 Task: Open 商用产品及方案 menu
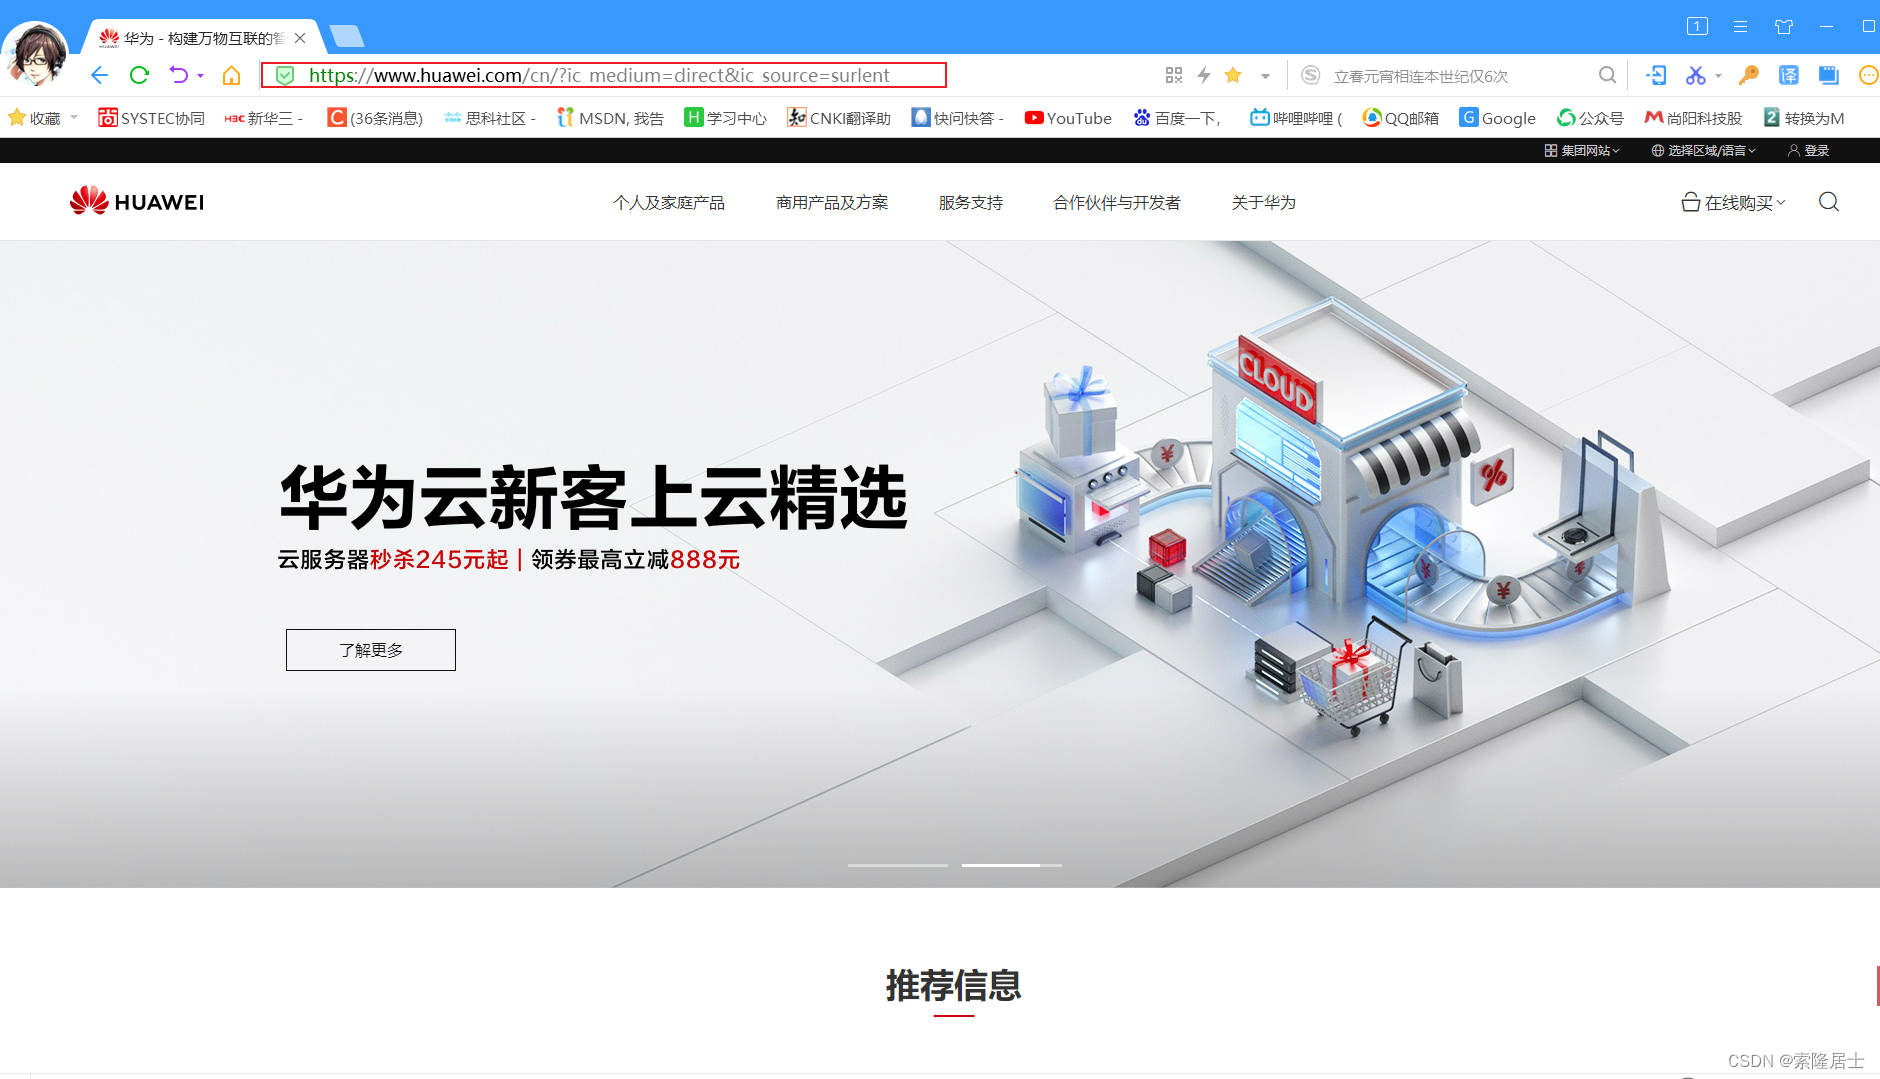tap(832, 203)
